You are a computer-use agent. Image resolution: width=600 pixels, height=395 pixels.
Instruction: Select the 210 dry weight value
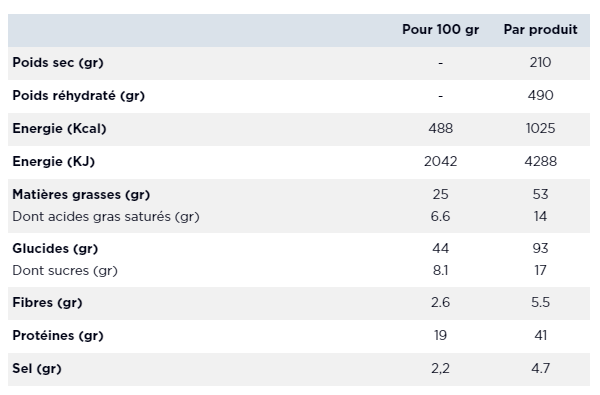point(540,63)
